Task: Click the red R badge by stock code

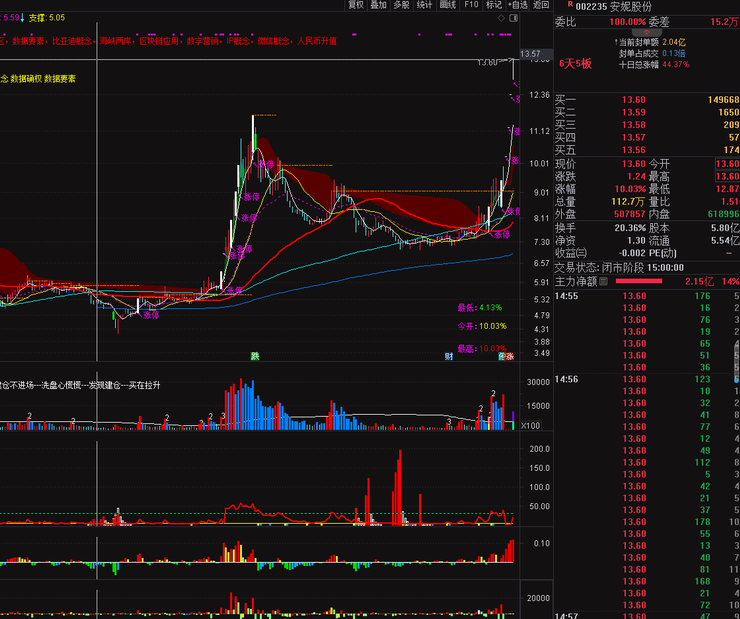Action: (x=570, y=6)
